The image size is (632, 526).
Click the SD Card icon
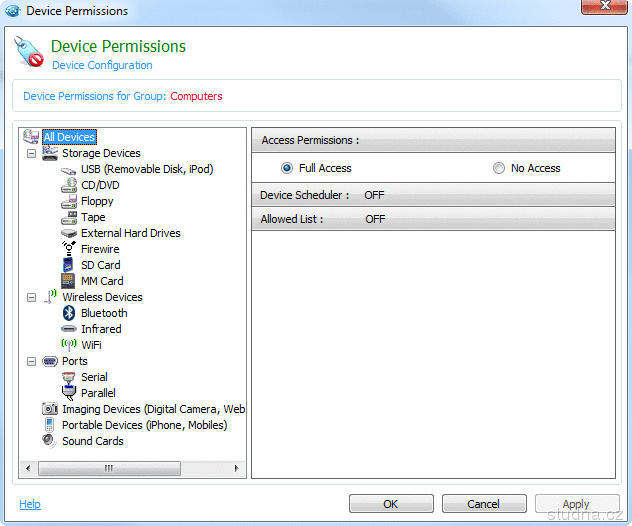68,265
